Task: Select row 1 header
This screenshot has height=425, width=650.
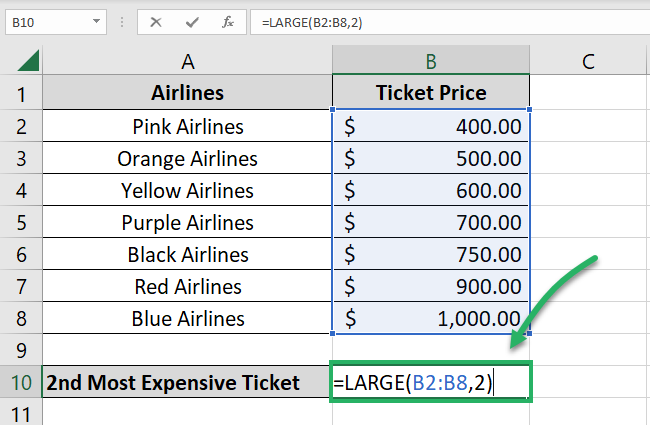Action: pos(21,95)
